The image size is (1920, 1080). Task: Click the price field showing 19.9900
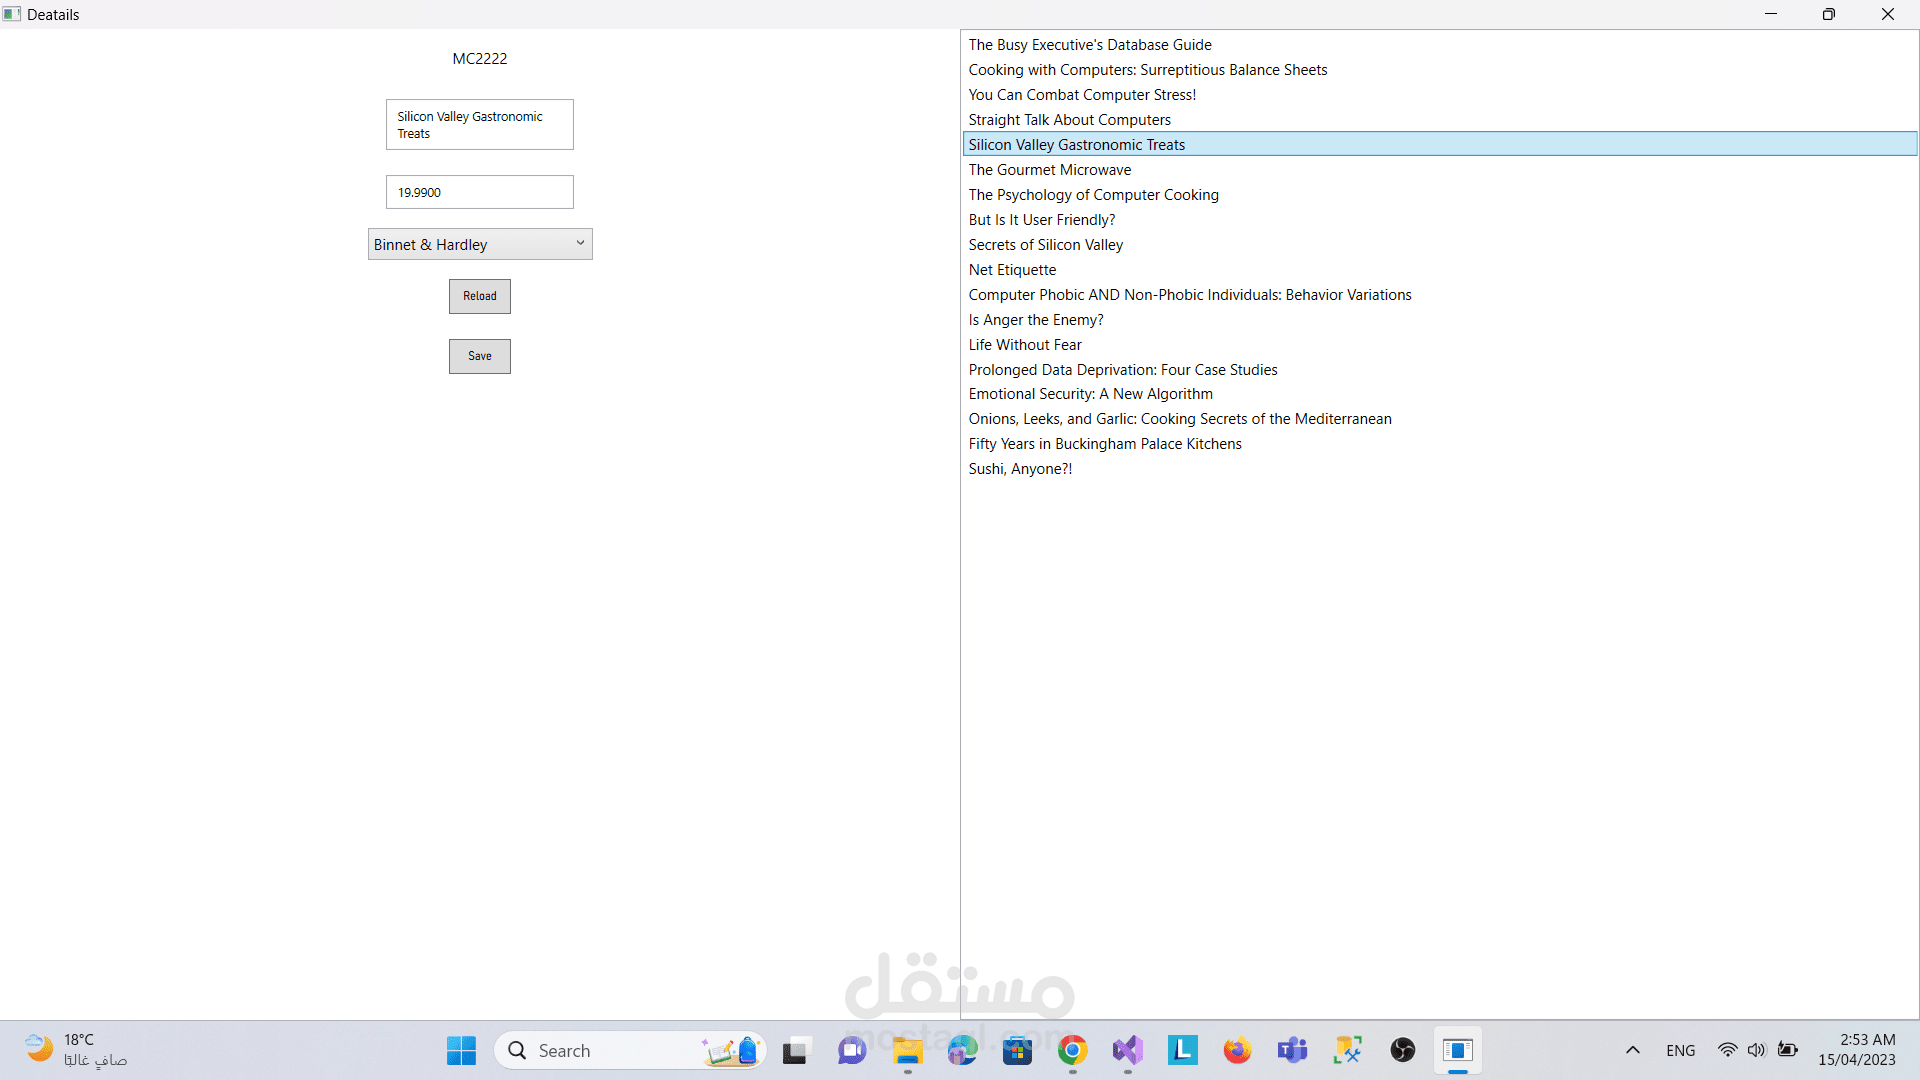479,192
